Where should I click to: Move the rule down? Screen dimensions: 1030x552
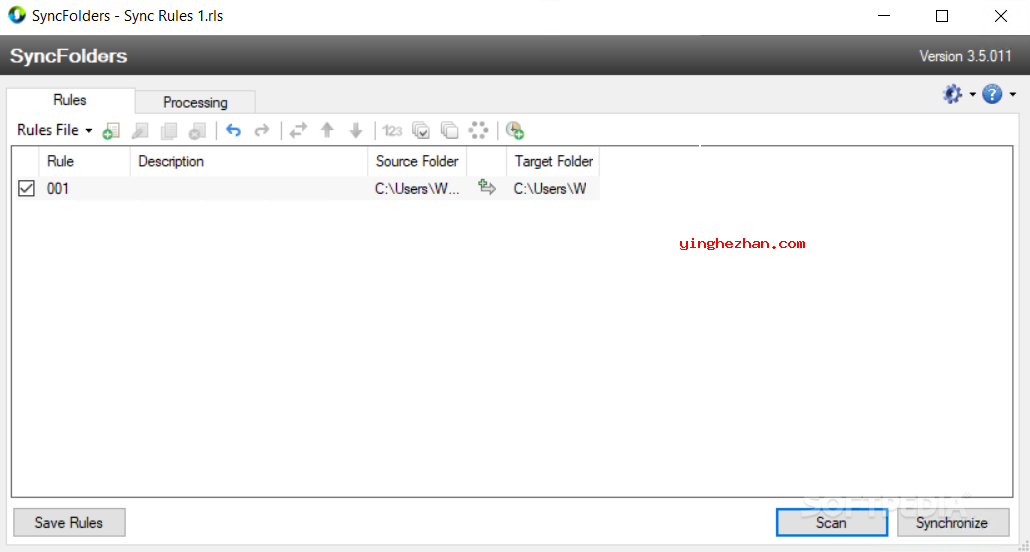point(356,130)
